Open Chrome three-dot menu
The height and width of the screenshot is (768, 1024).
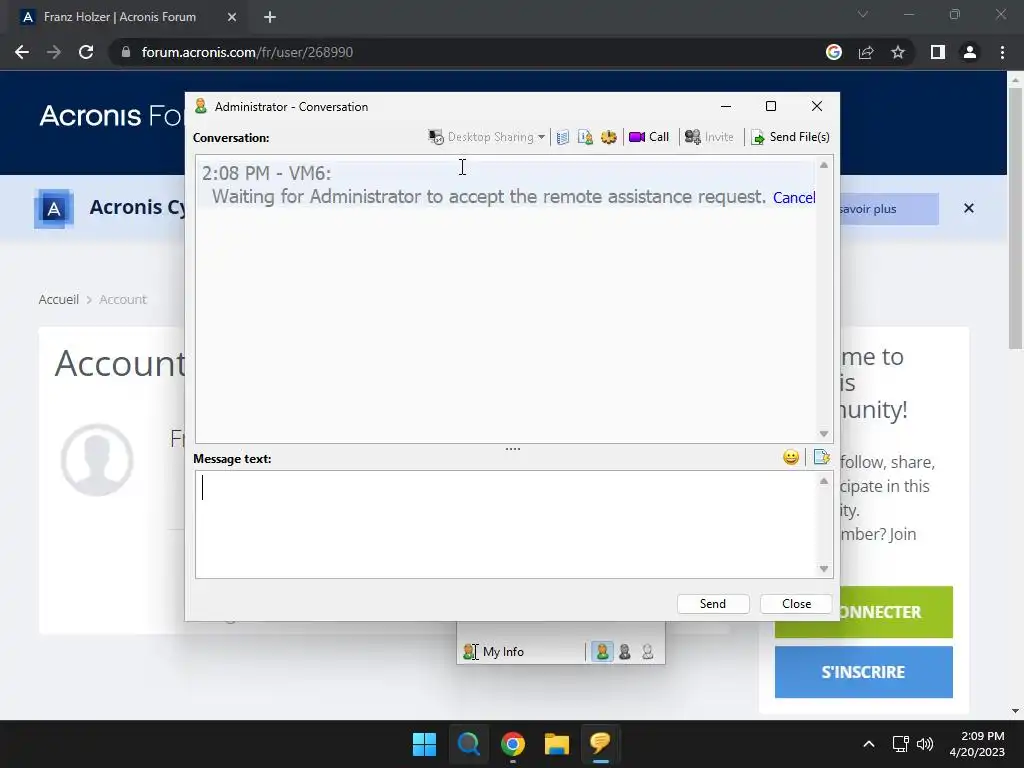pos(1002,52)
